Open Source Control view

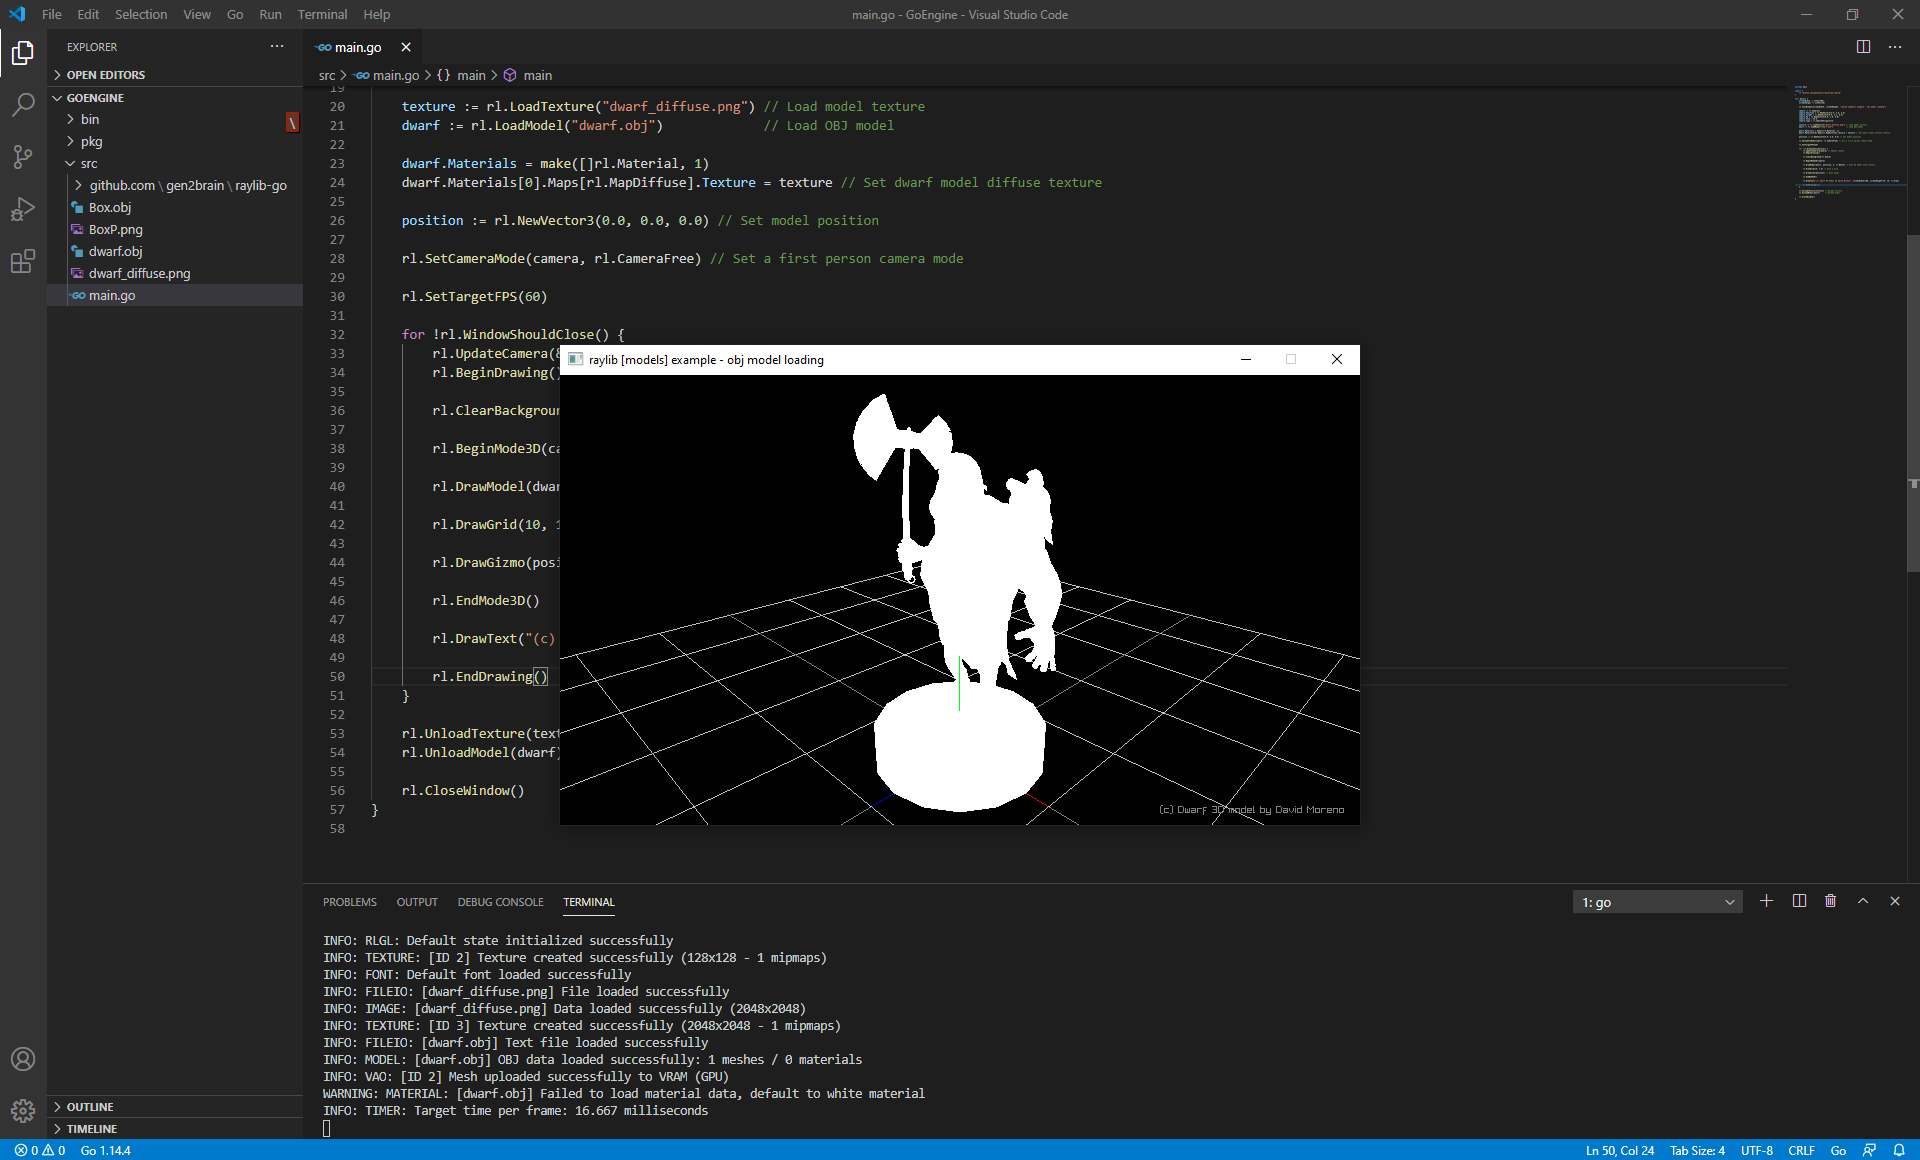(23, 156)
